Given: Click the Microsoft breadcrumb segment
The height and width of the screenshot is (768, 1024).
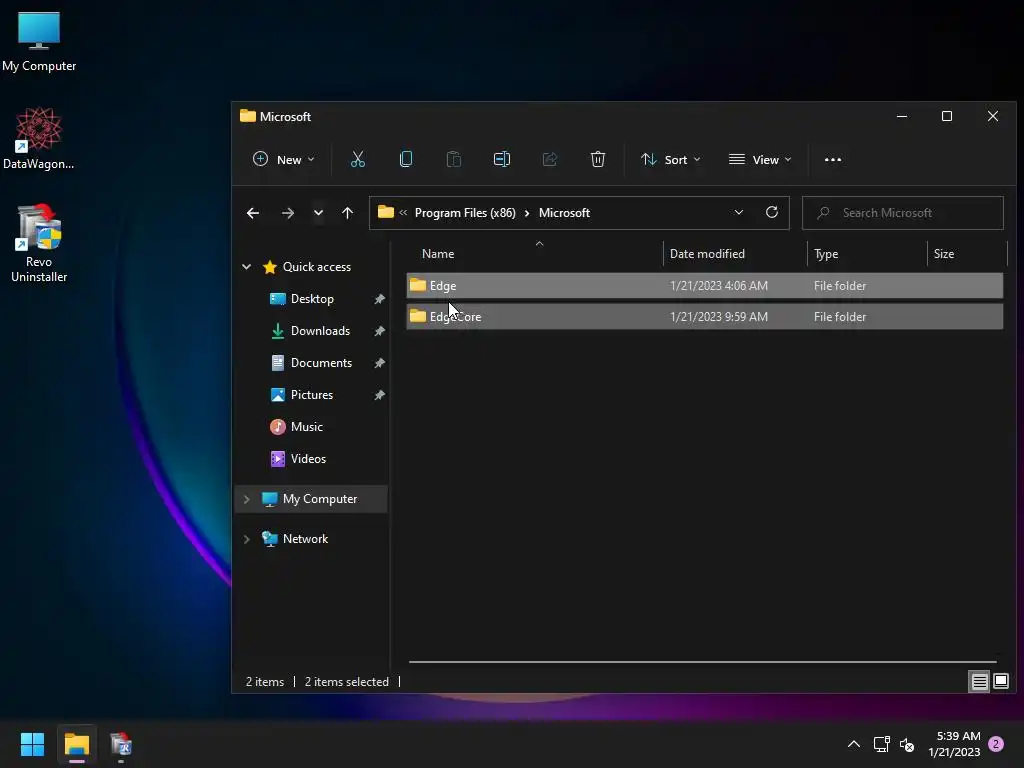Looking at the screenshot, I should [x=564, y=213].
